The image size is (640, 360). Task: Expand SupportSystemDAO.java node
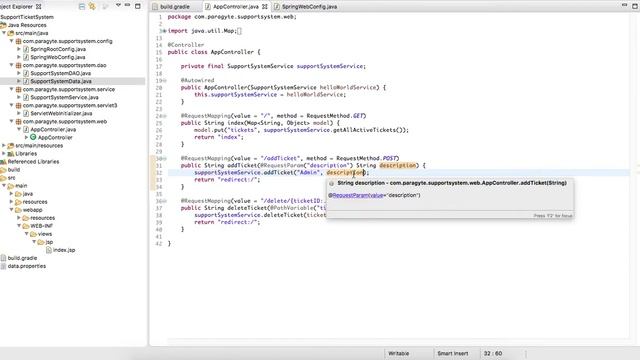tap(19, 73)
